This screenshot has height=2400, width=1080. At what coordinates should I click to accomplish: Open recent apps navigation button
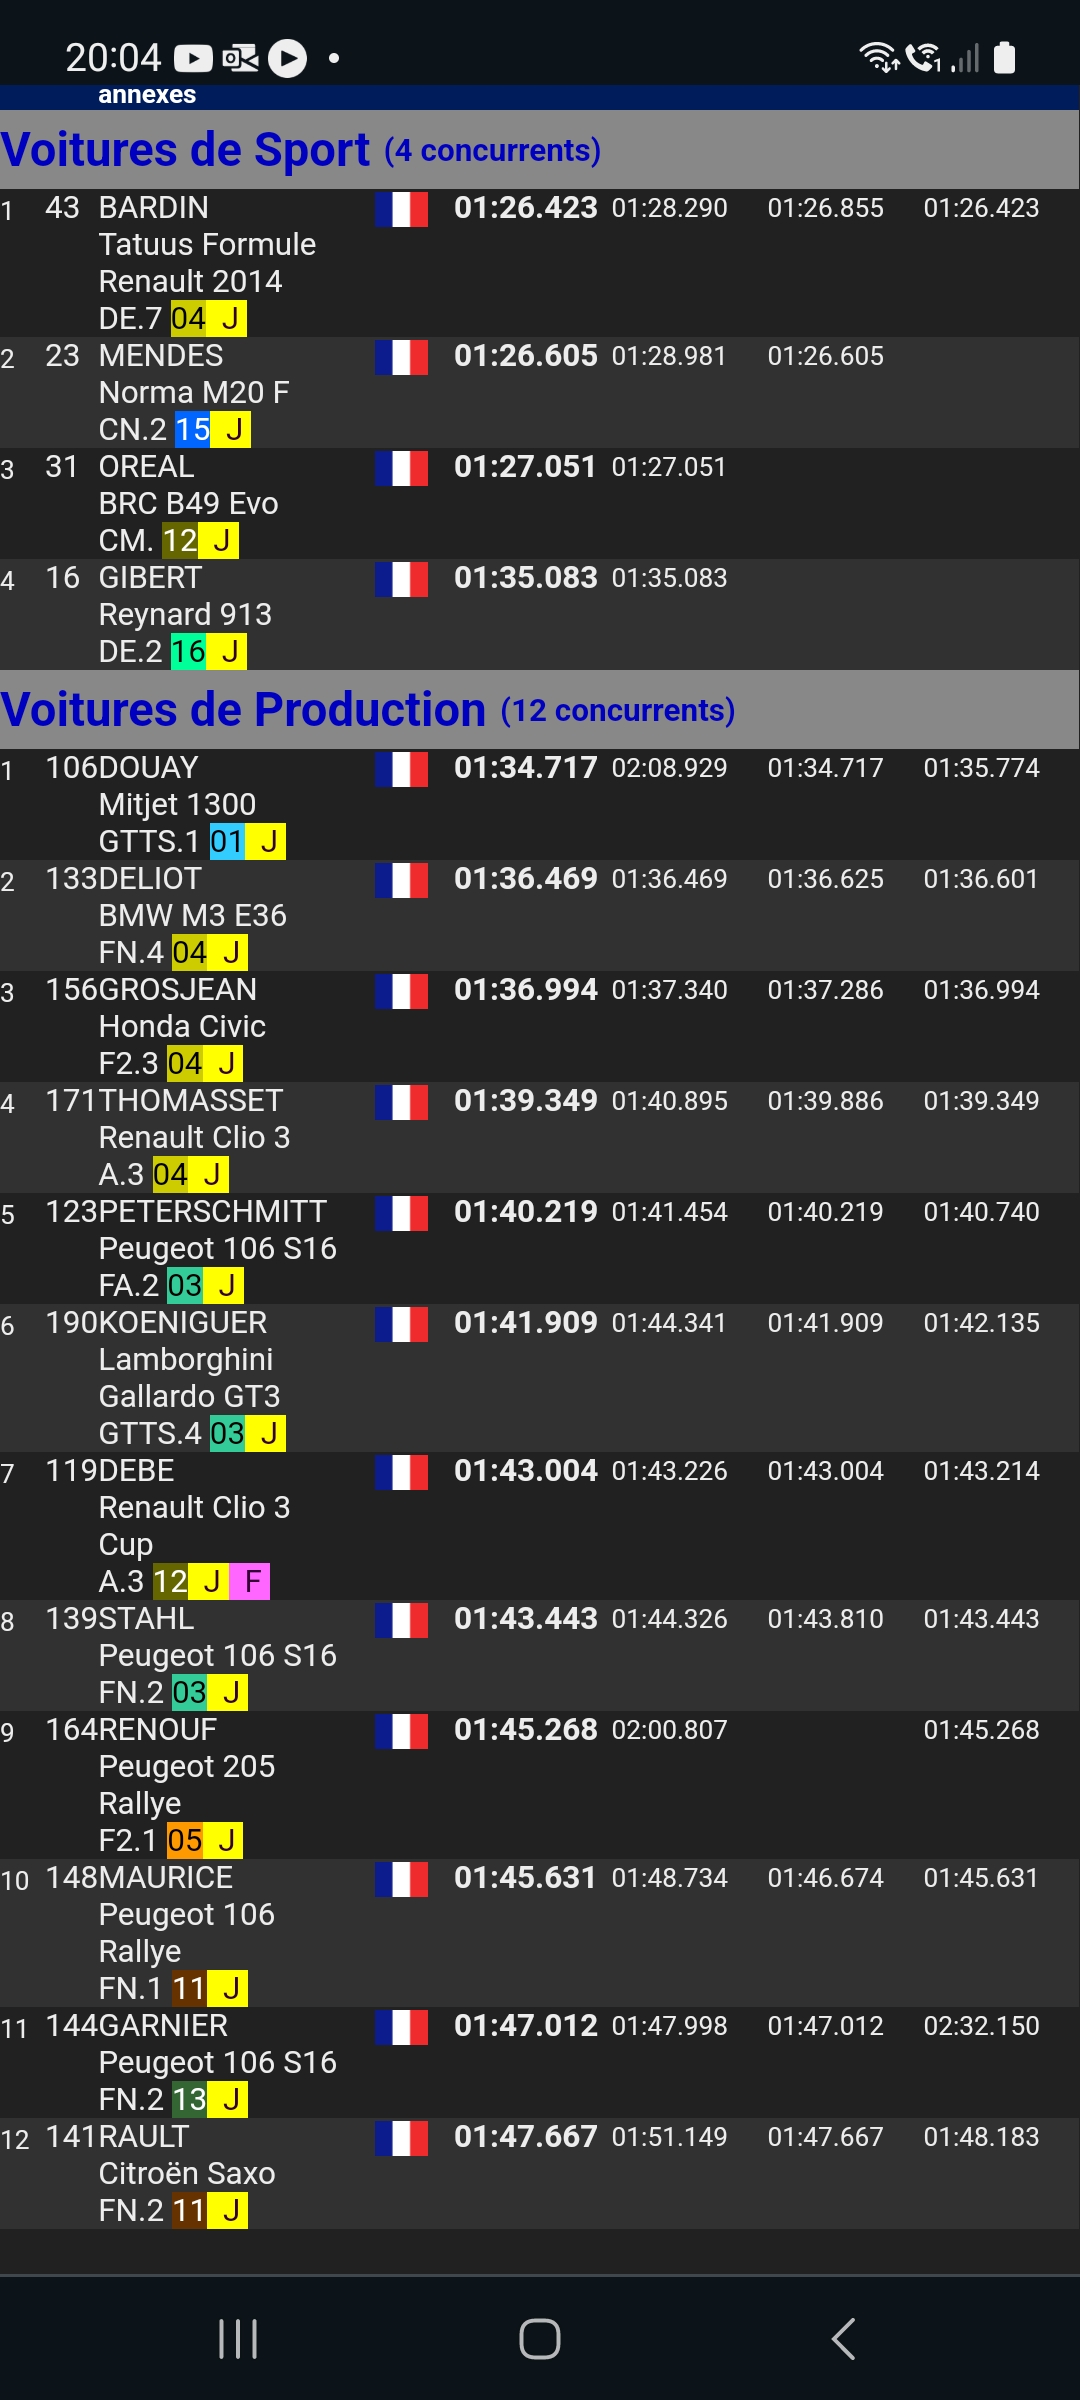(x=238, y=2339)
